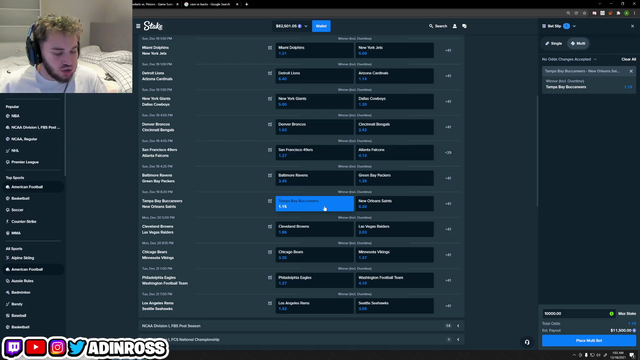
Task: Open stats icon for Lions vs Cardinals
Action: pyautogui.click(x=270, y=73)
